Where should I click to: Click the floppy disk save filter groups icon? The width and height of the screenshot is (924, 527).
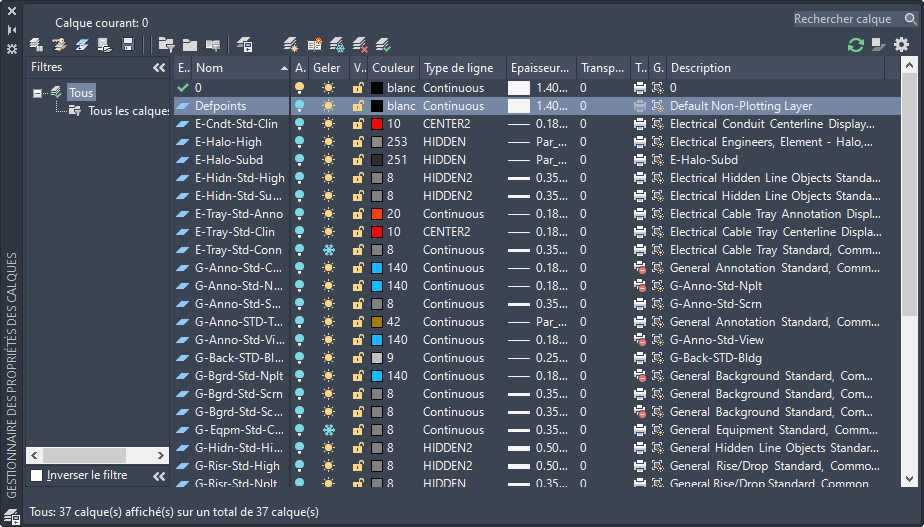point(128,44)
